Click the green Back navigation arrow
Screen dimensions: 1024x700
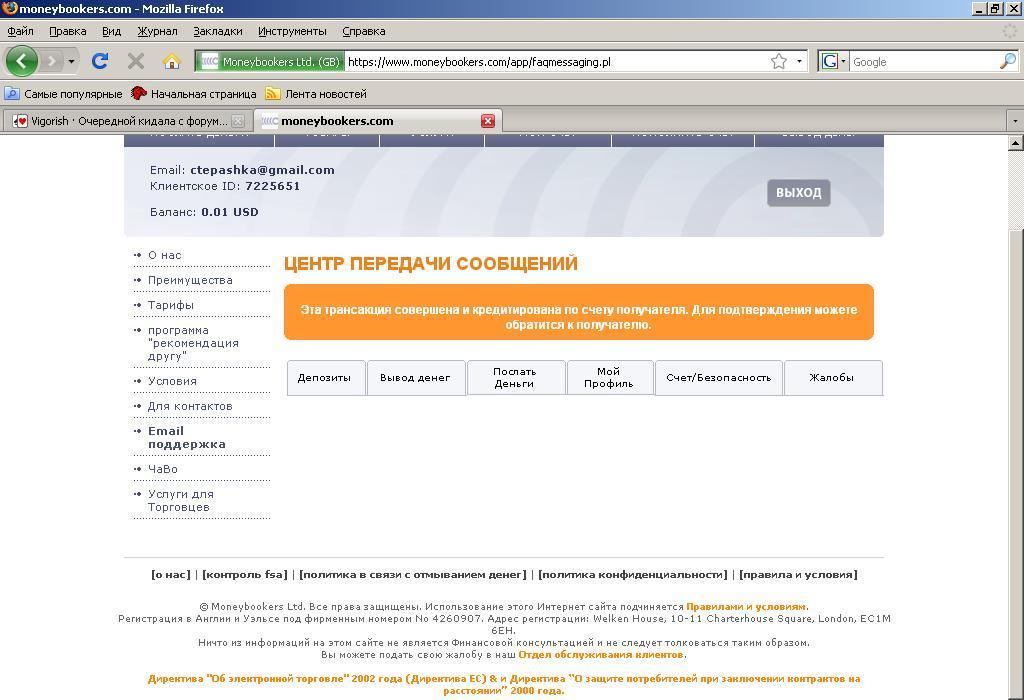tap(21, 61)
